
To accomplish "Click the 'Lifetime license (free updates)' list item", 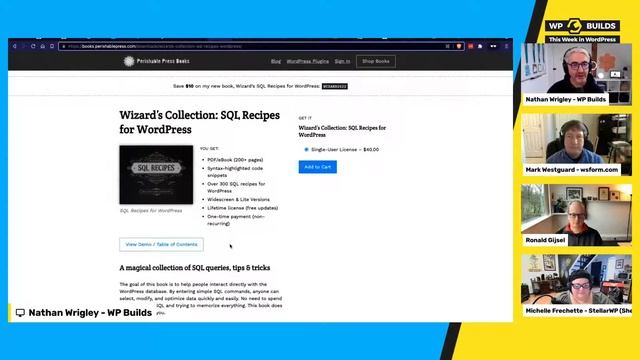I will tap(242, 208).
